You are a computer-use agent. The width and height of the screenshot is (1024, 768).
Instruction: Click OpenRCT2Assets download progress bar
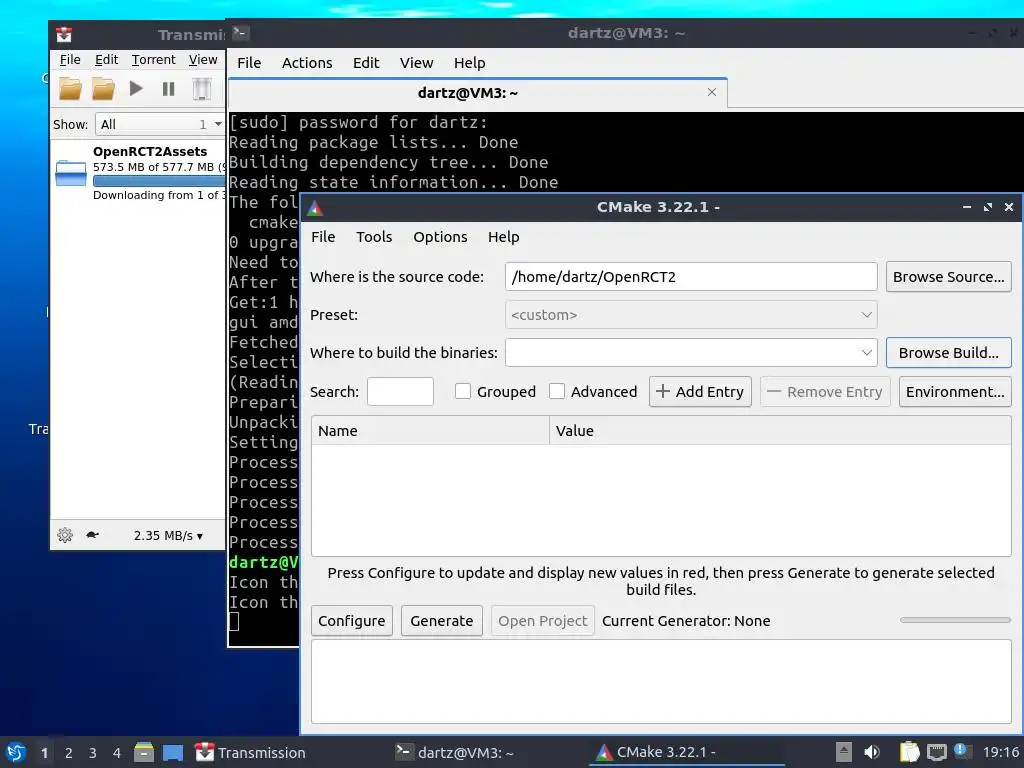(159, 181)
